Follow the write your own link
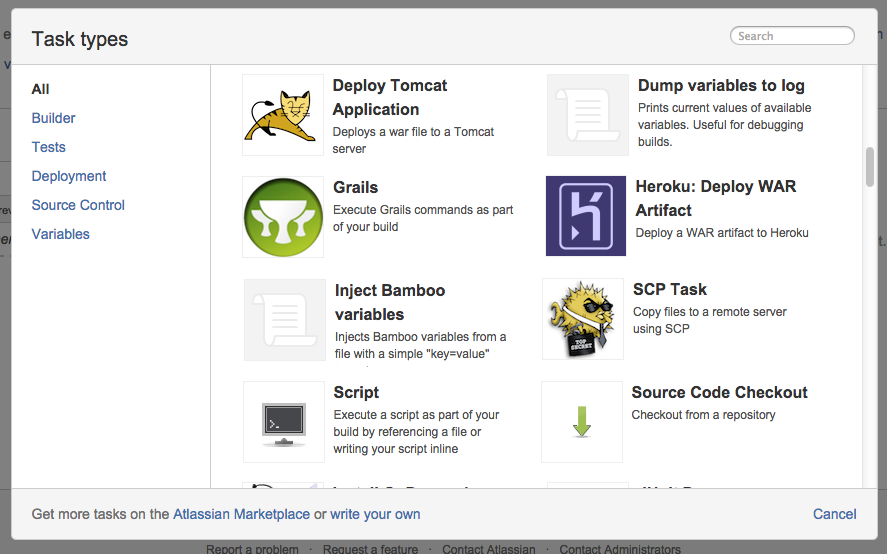Image resolution: width=887 pixels, height=554 pixels. click(375, 514)
